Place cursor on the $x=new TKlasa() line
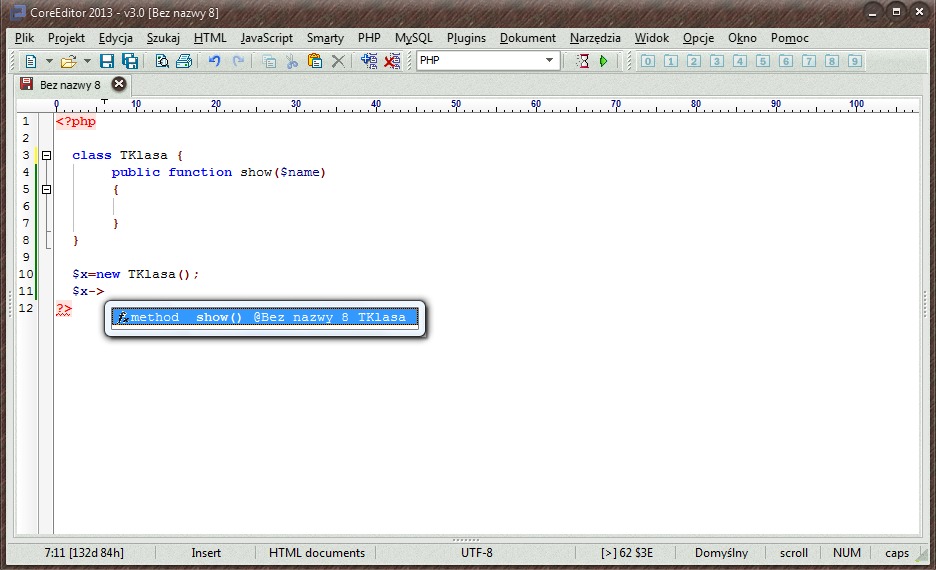936x570 pixels. click(135, 275)
